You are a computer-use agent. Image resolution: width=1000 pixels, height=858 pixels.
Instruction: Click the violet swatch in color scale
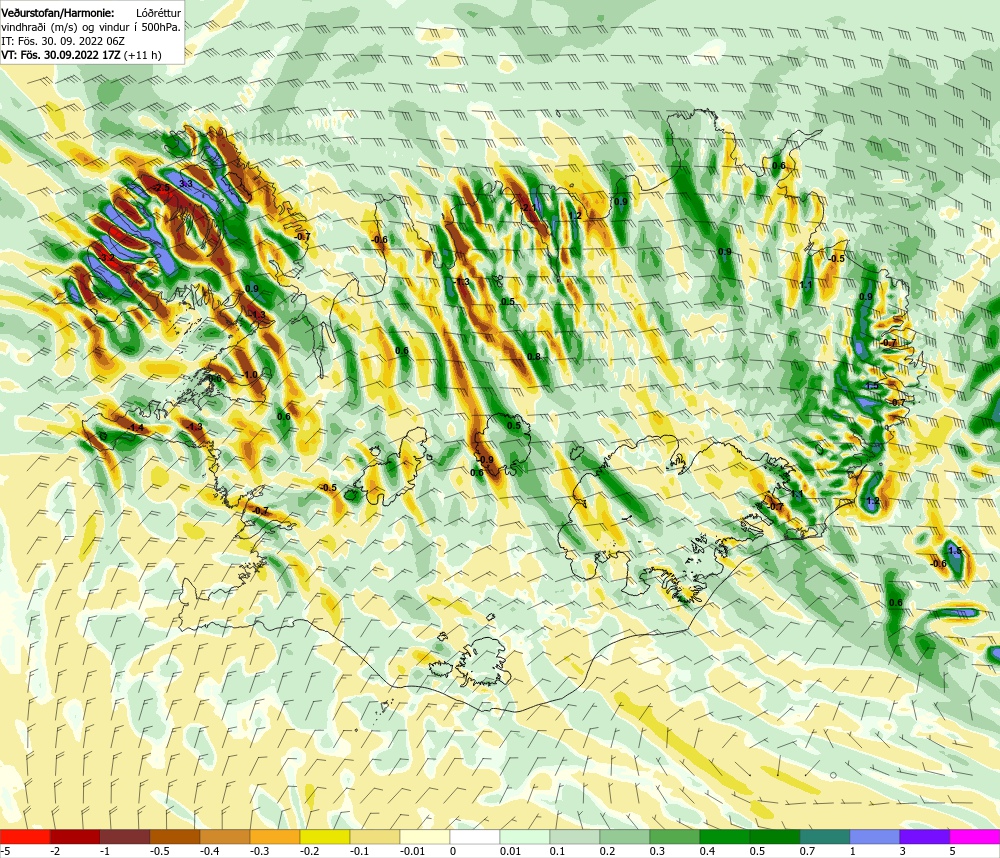point(925,836)
